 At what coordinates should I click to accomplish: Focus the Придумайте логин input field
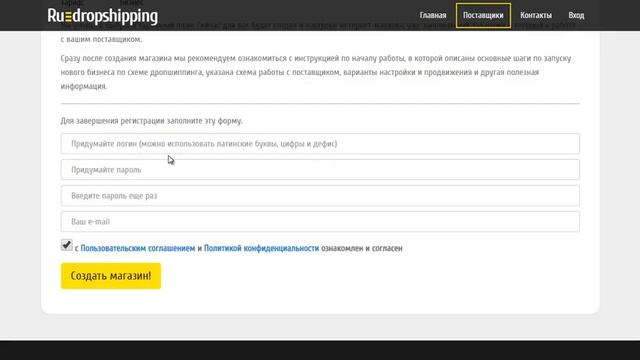(x=320, y=144)
